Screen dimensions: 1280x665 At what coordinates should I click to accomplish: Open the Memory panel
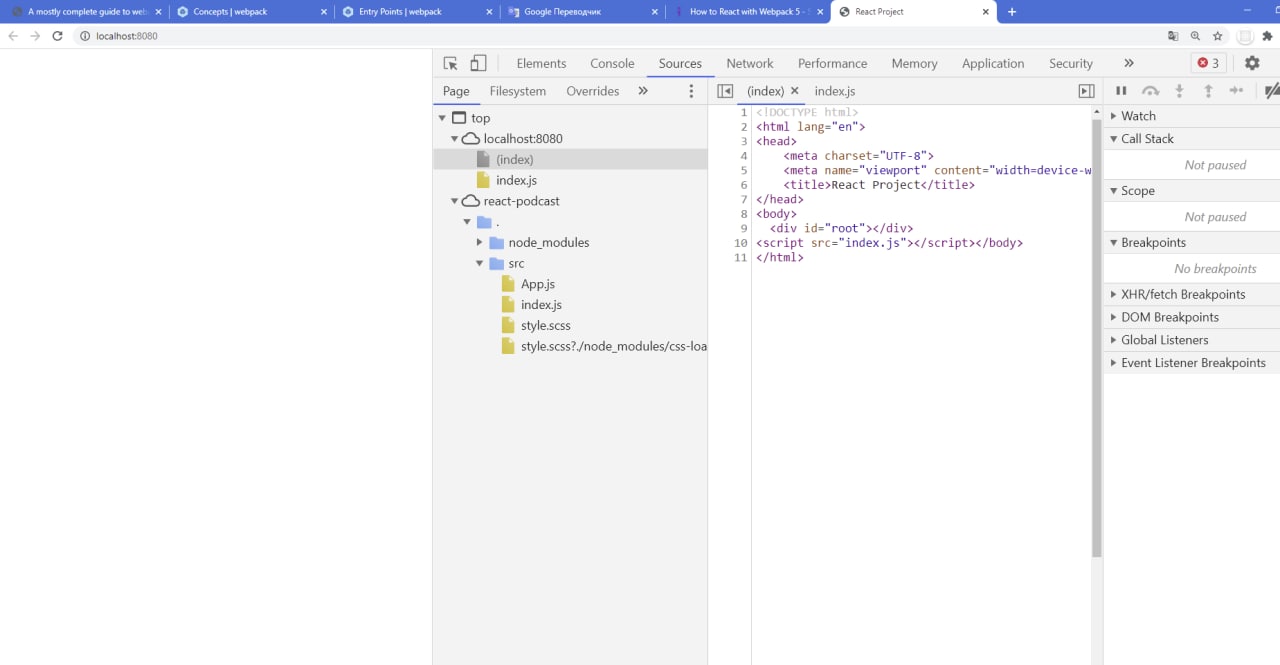914,63
